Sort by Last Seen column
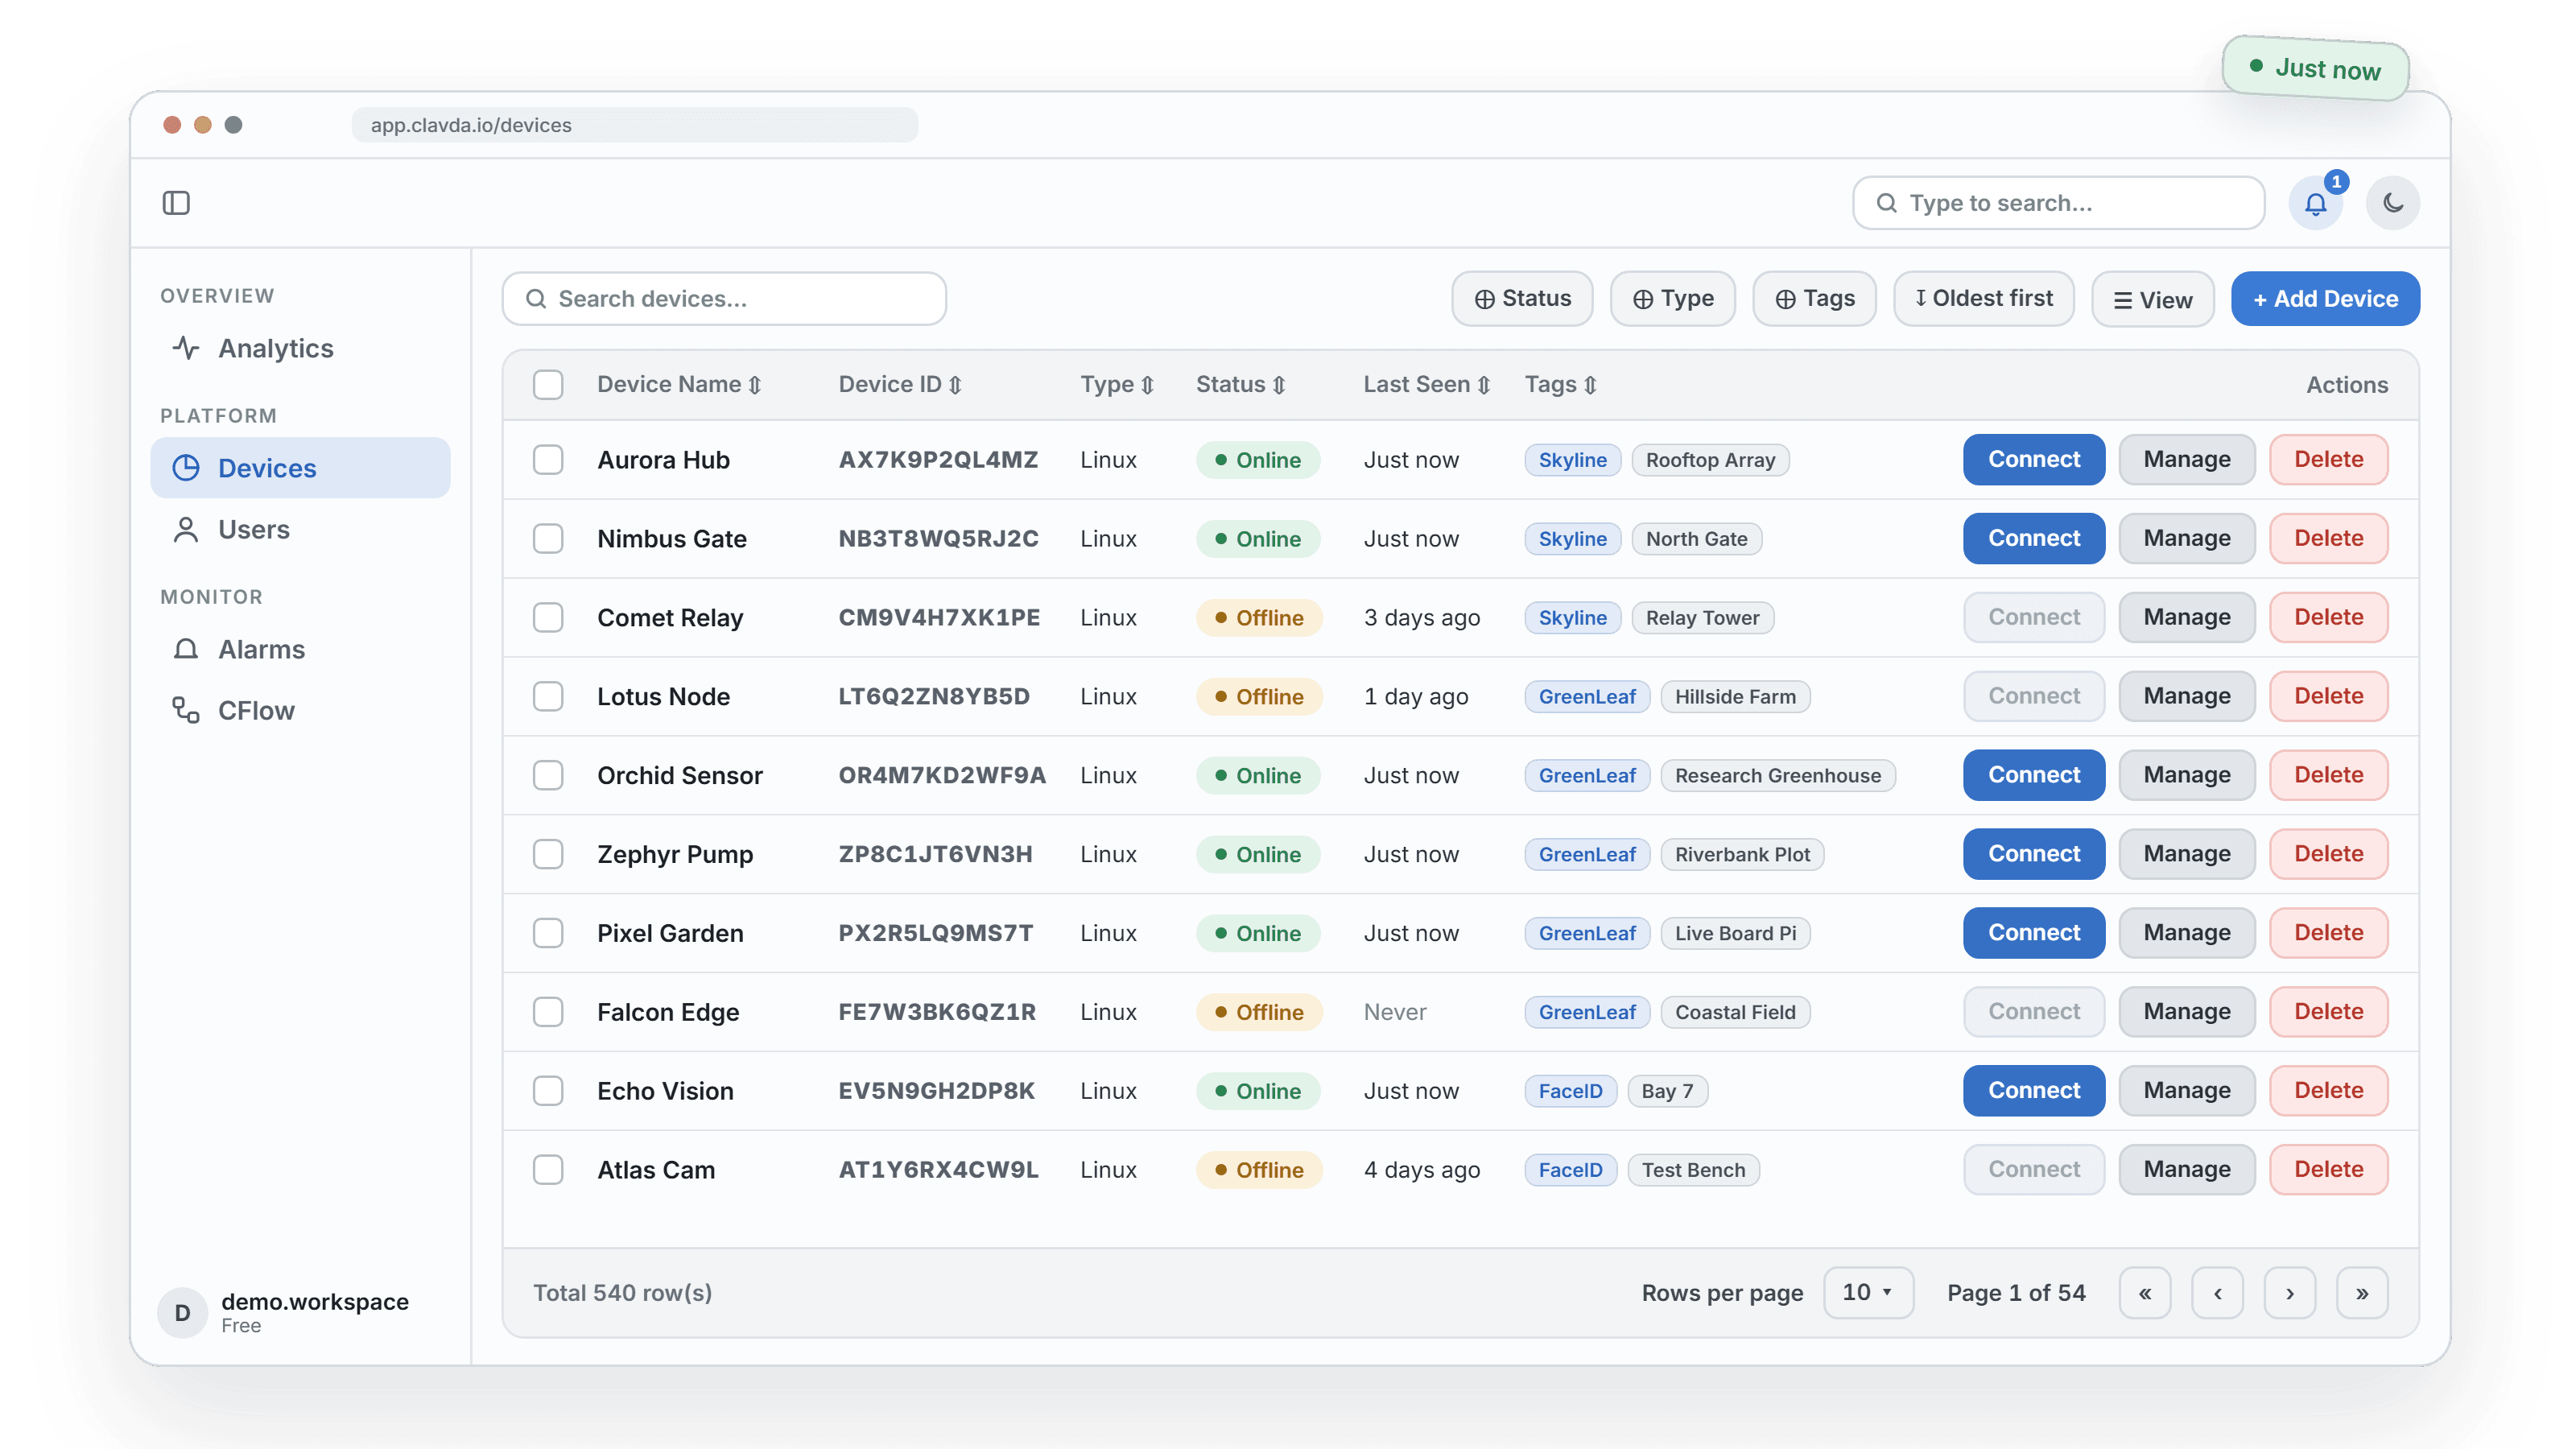The image size is (2576, 1449). (x=1427, y=385)
